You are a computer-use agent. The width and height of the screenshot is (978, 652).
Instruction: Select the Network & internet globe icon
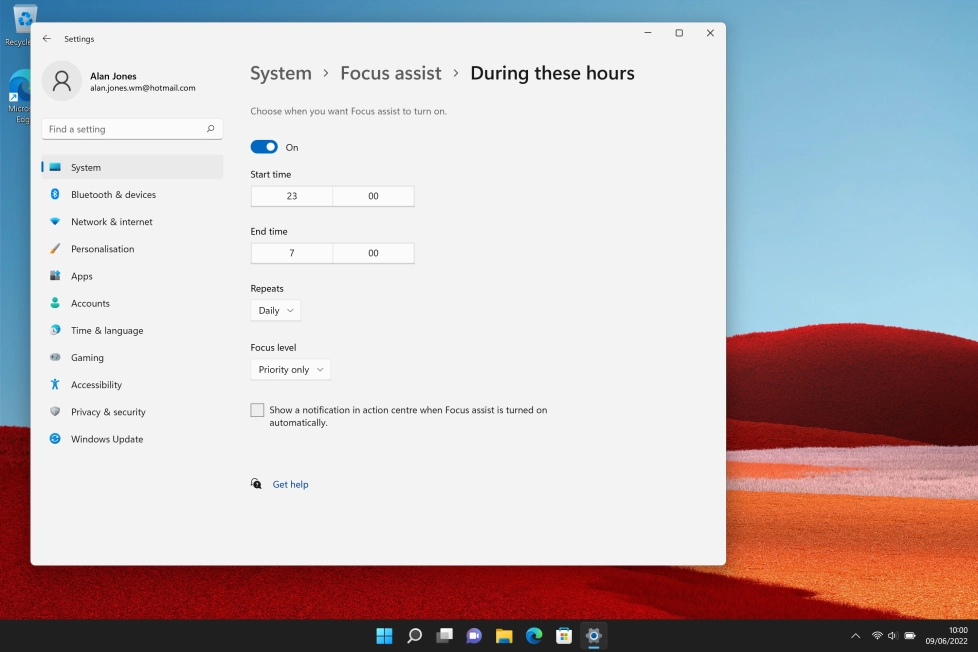55,221
